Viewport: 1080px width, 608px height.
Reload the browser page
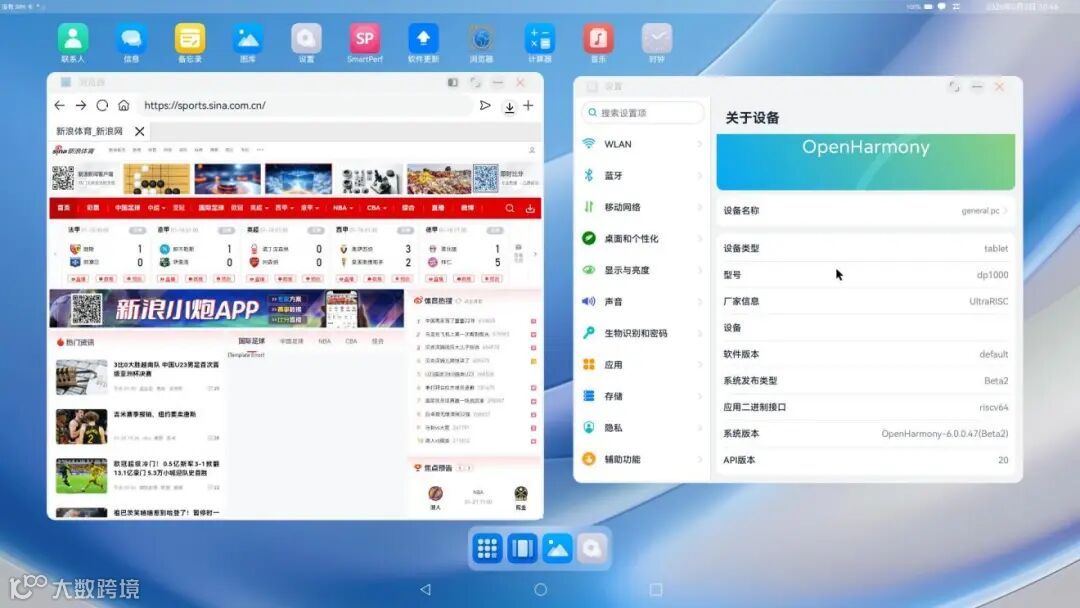(x=102, y=105)
